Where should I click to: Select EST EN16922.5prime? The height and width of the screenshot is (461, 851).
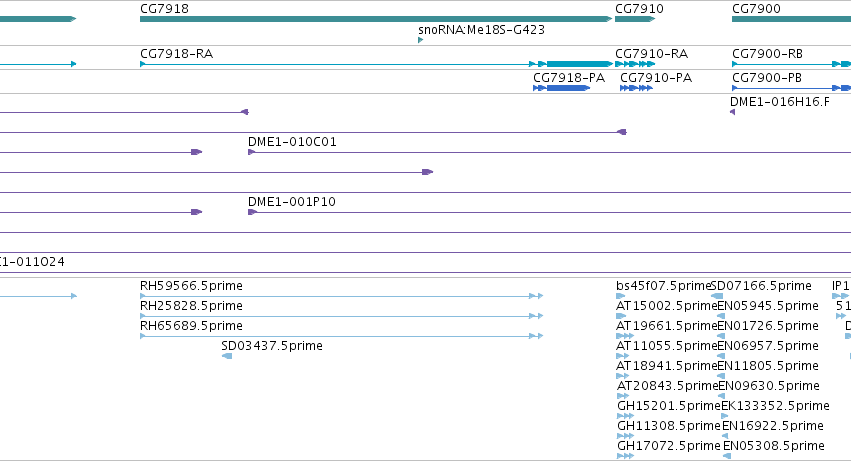pyautogui.click(x=773, y=426)
